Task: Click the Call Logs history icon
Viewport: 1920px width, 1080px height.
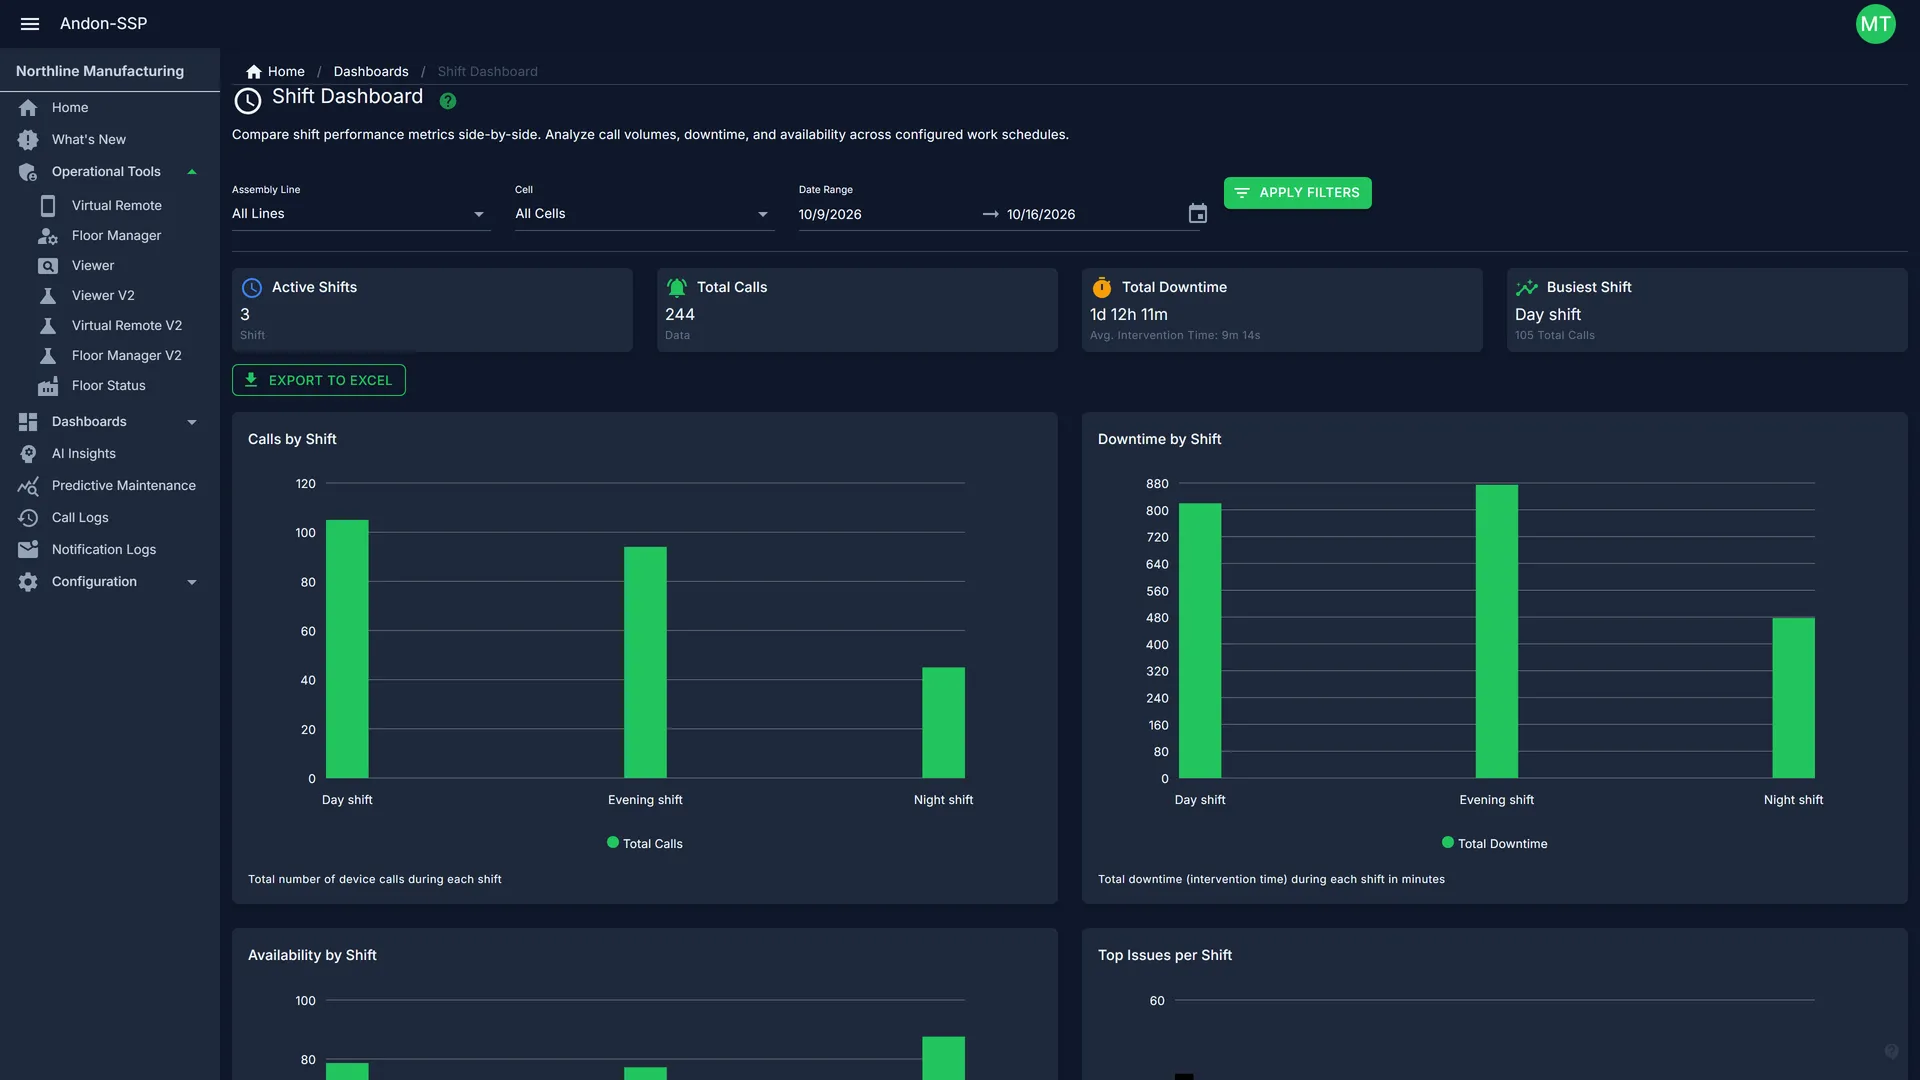Action: click(x=28, y=518)
